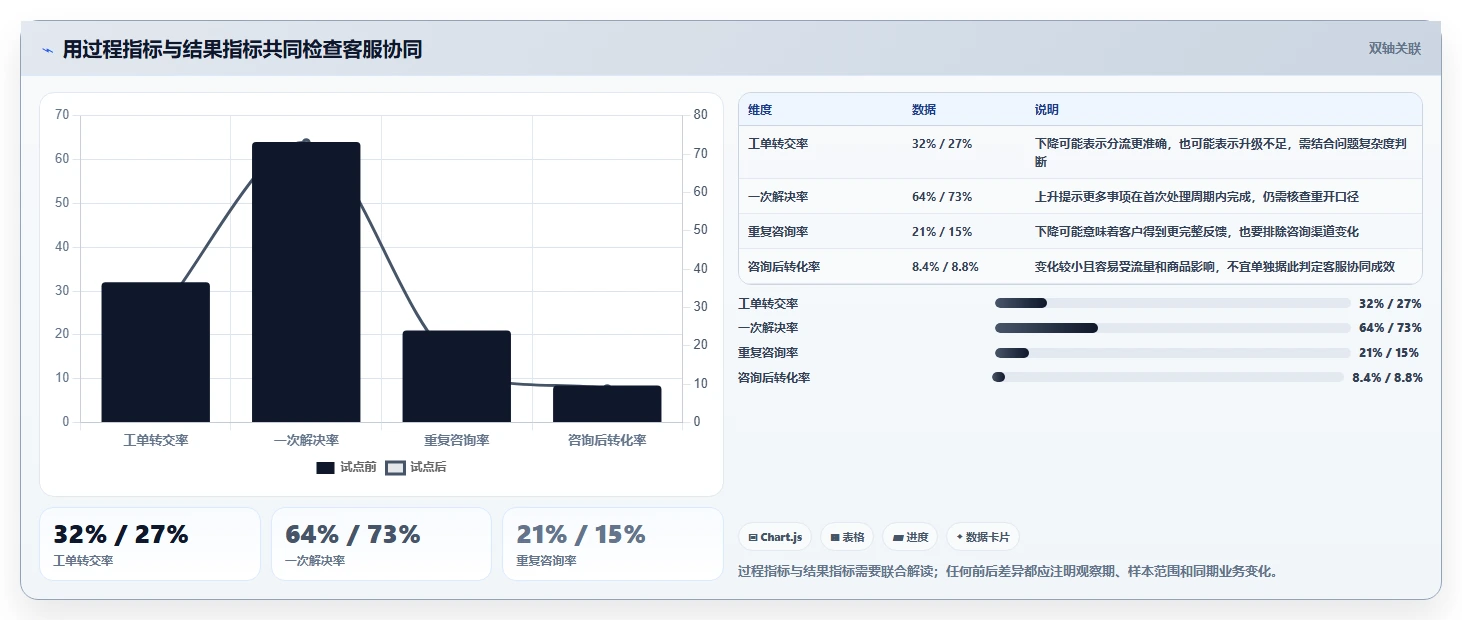Viewport: 1462px width, 620px height.
Task: Select the 表格 tag chip
Action: [x=847, y=537]
